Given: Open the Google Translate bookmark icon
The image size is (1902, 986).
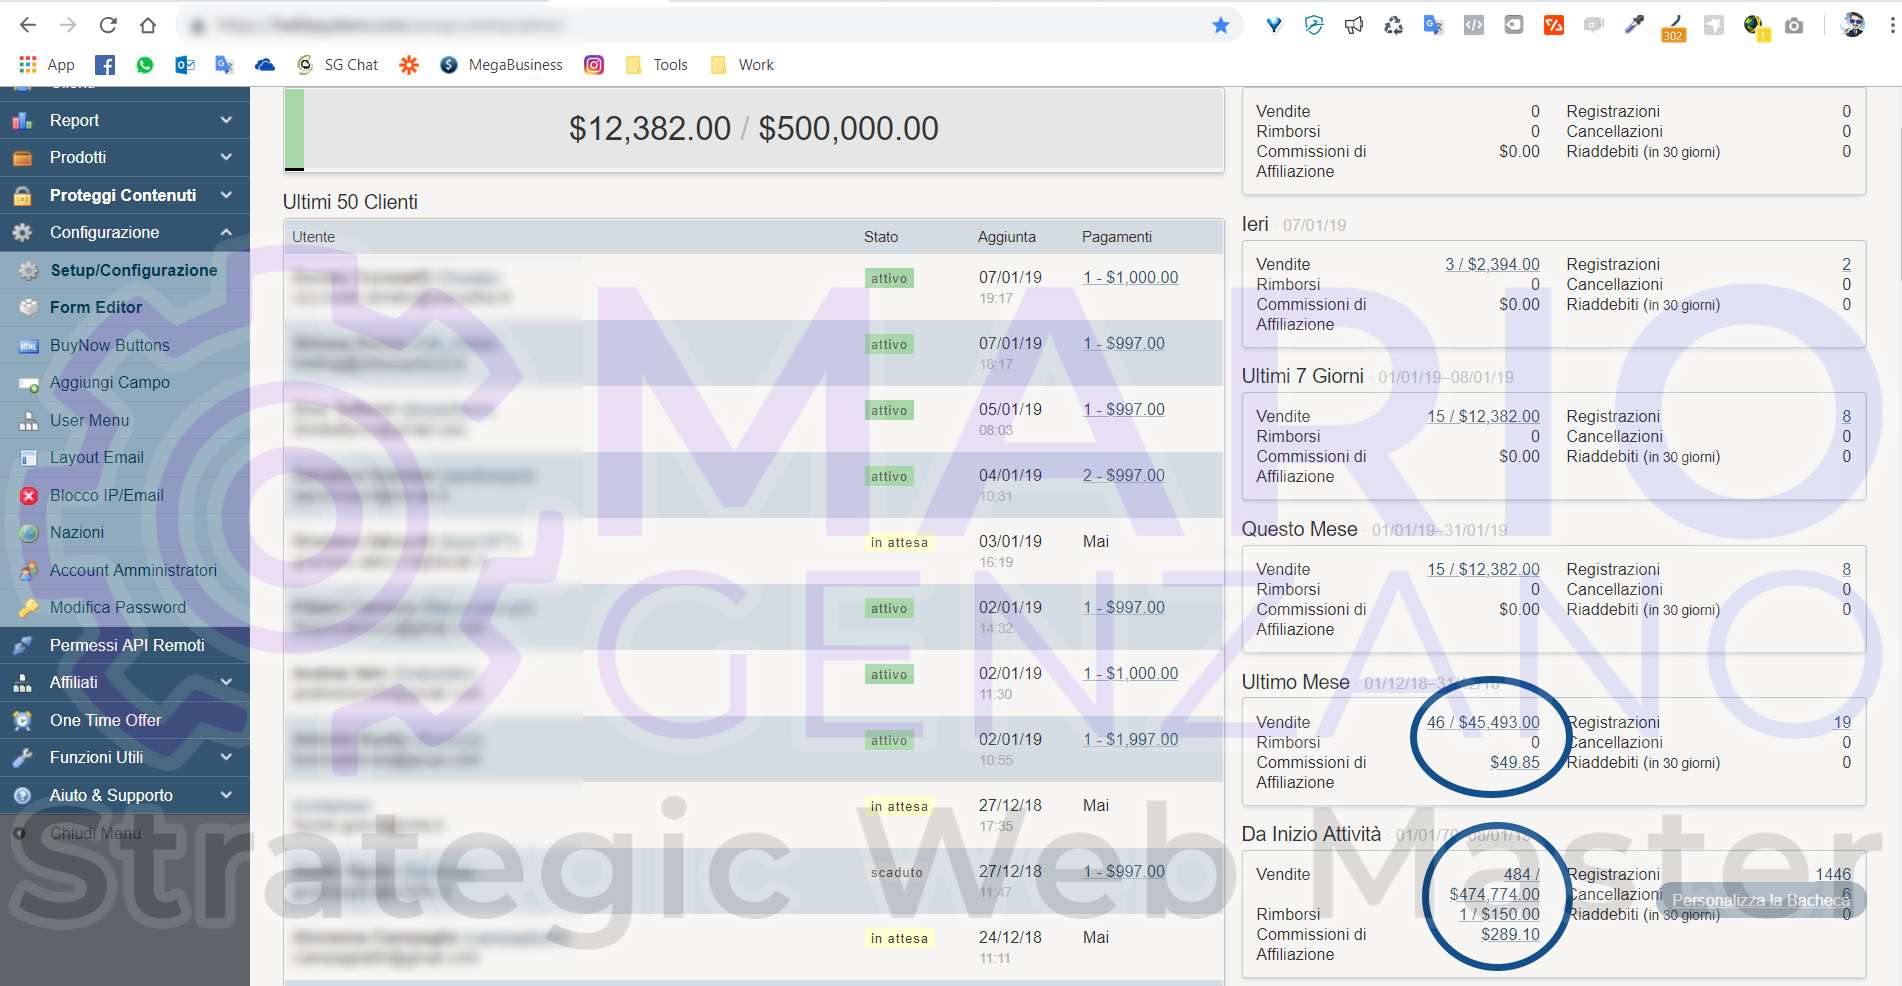Looking at the screenshot, I should 224,65.
